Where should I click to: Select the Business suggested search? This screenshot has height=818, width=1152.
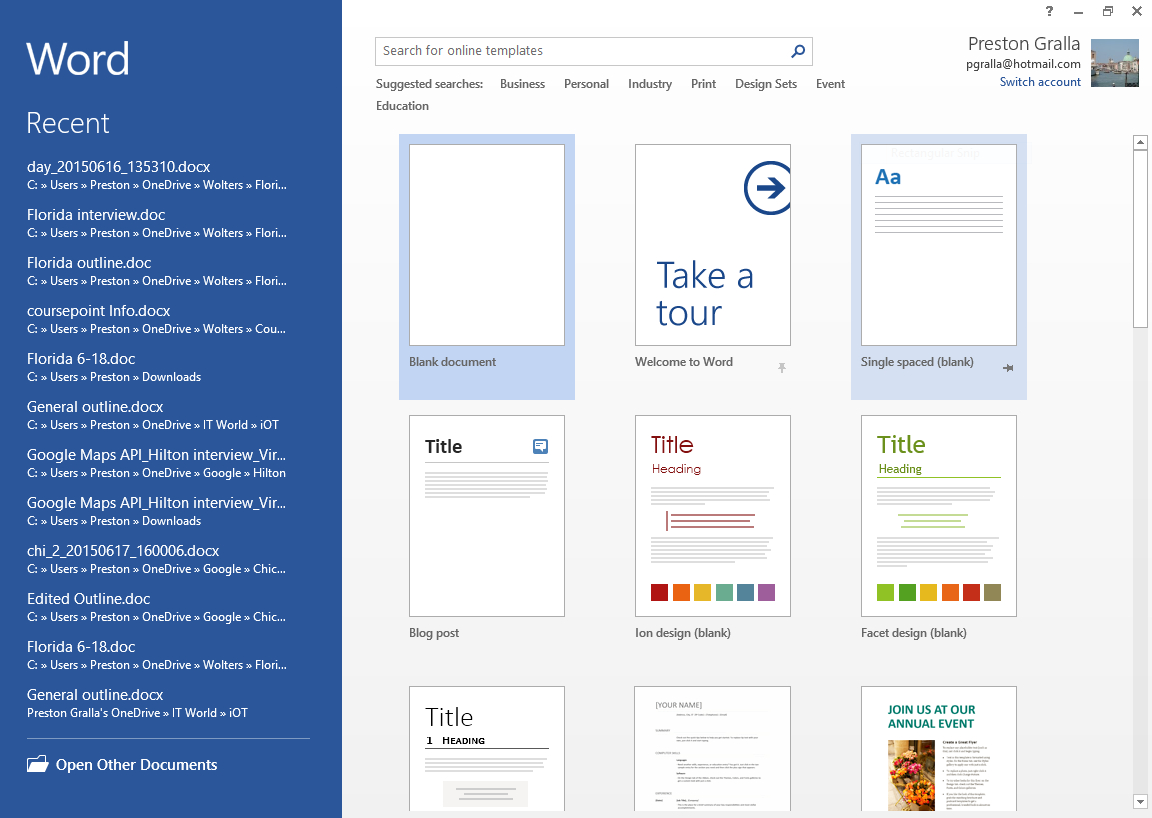pyautogui.click(x=522, y=84)
